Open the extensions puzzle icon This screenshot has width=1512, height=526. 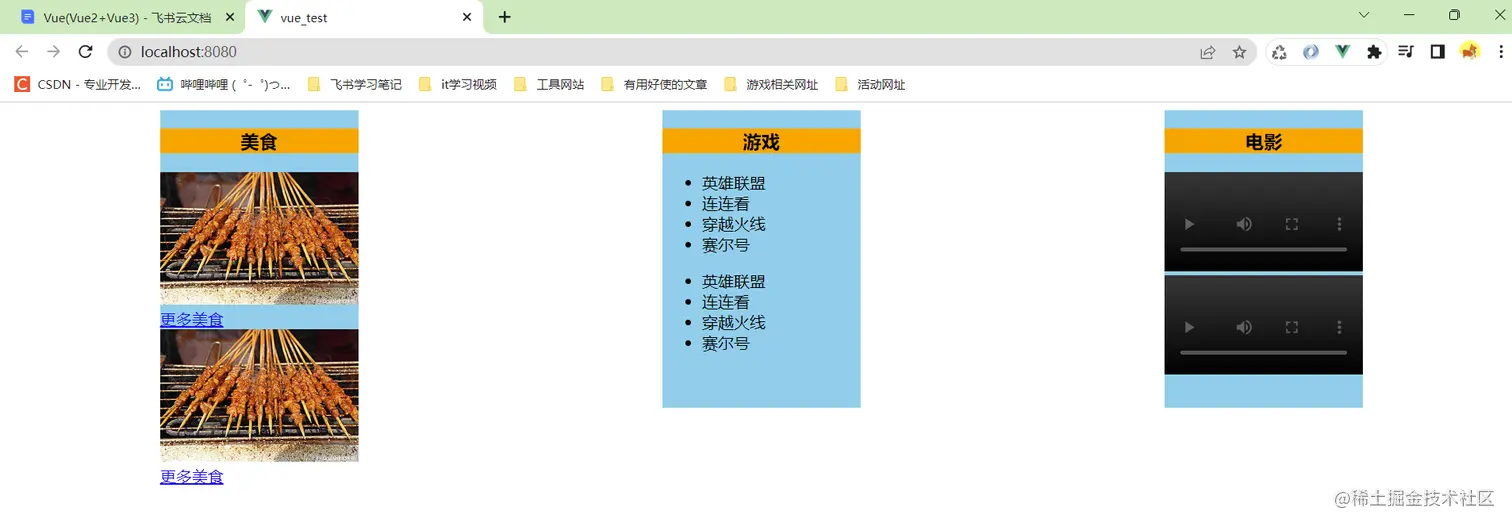pos(1374,52)
